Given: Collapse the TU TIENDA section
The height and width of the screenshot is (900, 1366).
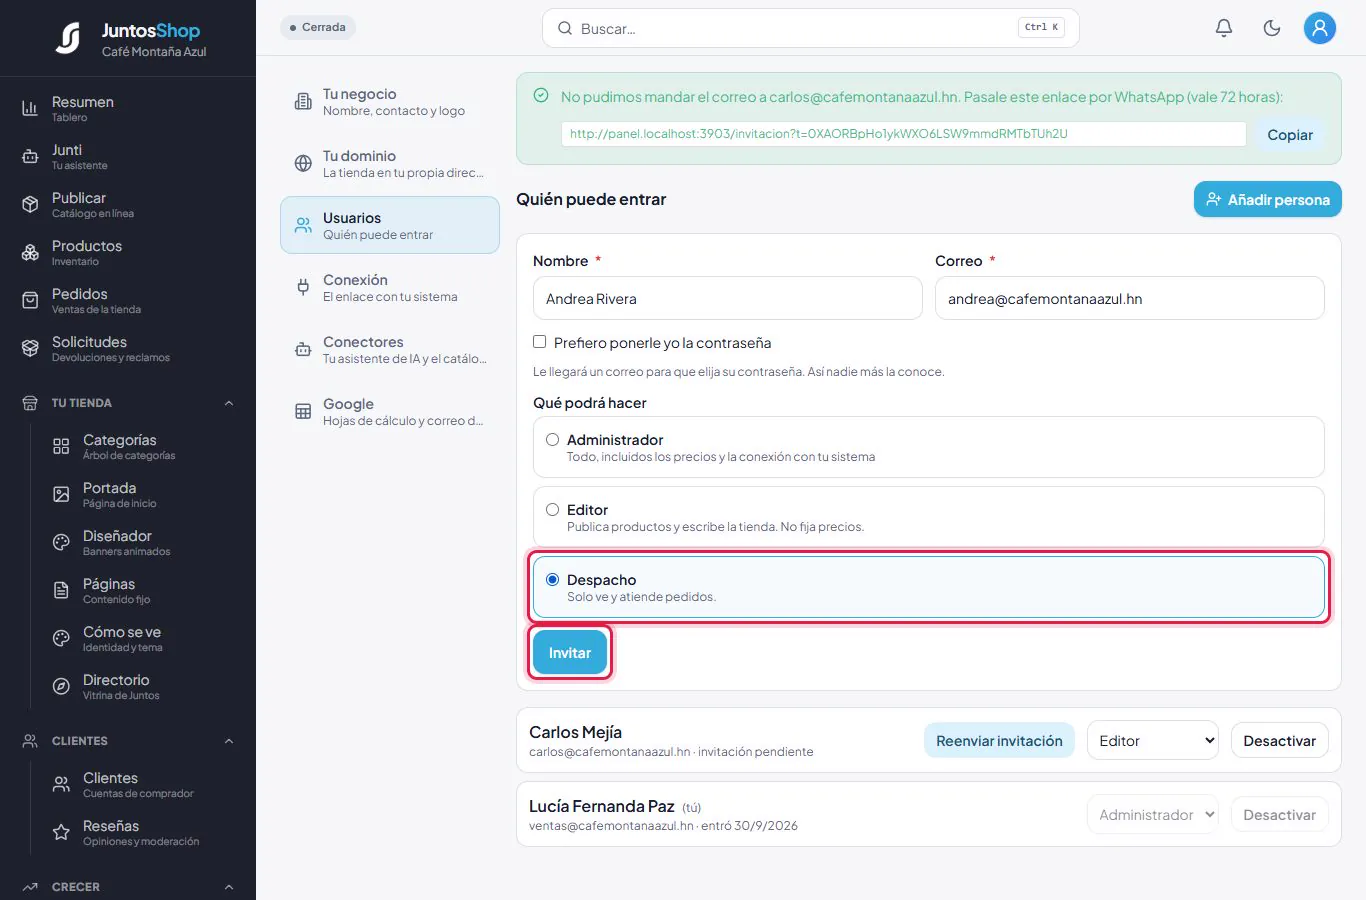Looking at the screenshot, I should [229, 403].
